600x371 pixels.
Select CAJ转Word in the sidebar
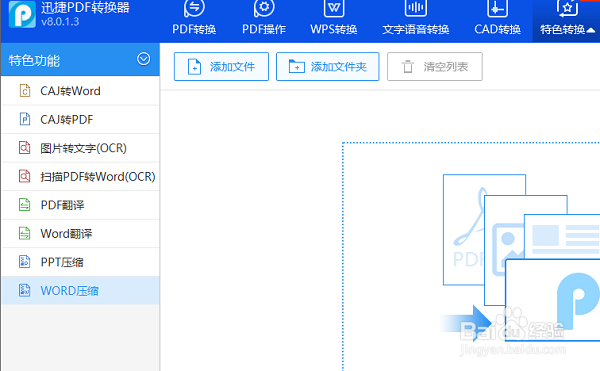tap(80, 91)
